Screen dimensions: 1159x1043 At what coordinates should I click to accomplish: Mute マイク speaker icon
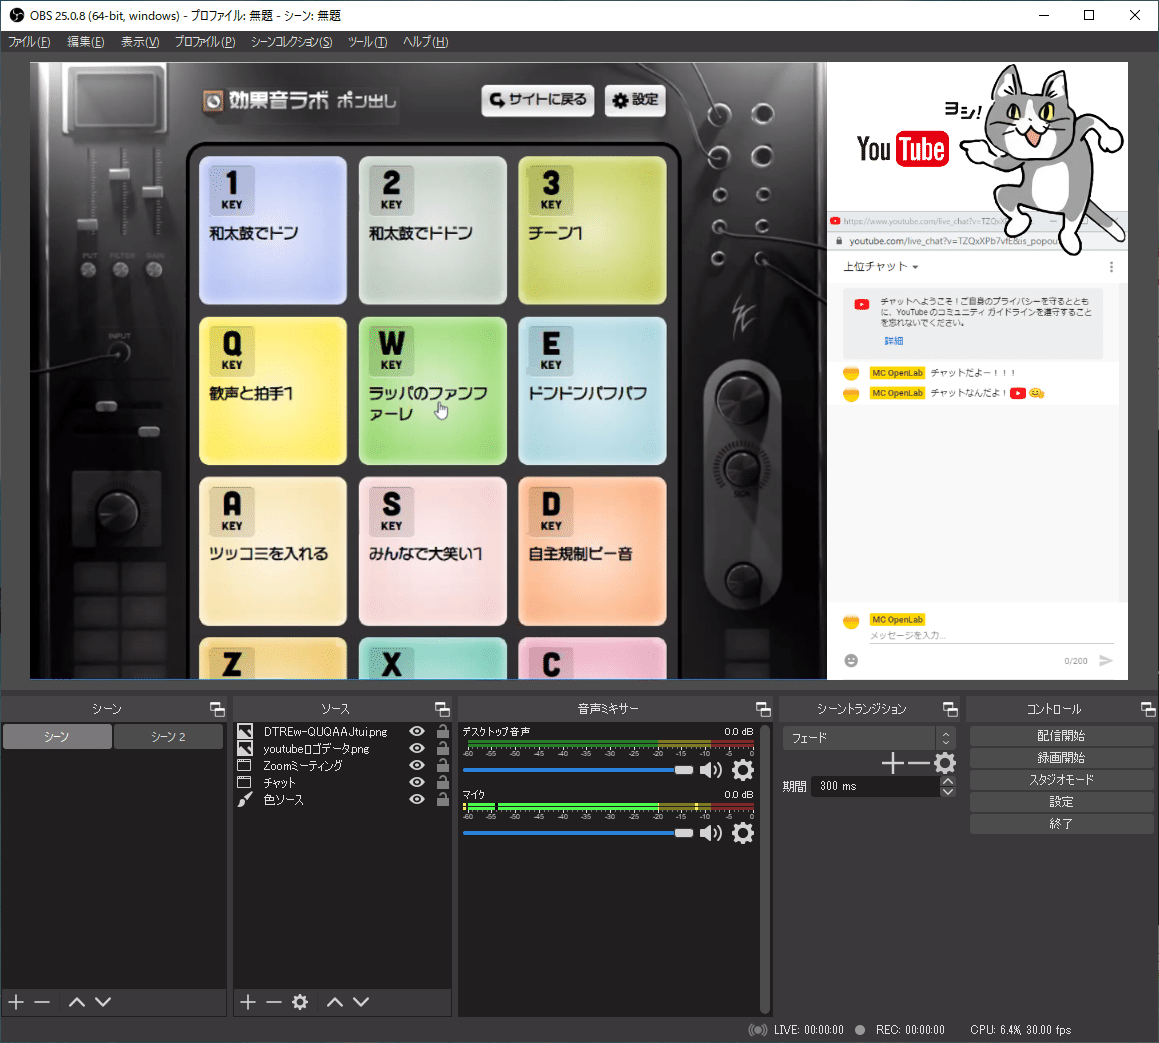point(710,833)
